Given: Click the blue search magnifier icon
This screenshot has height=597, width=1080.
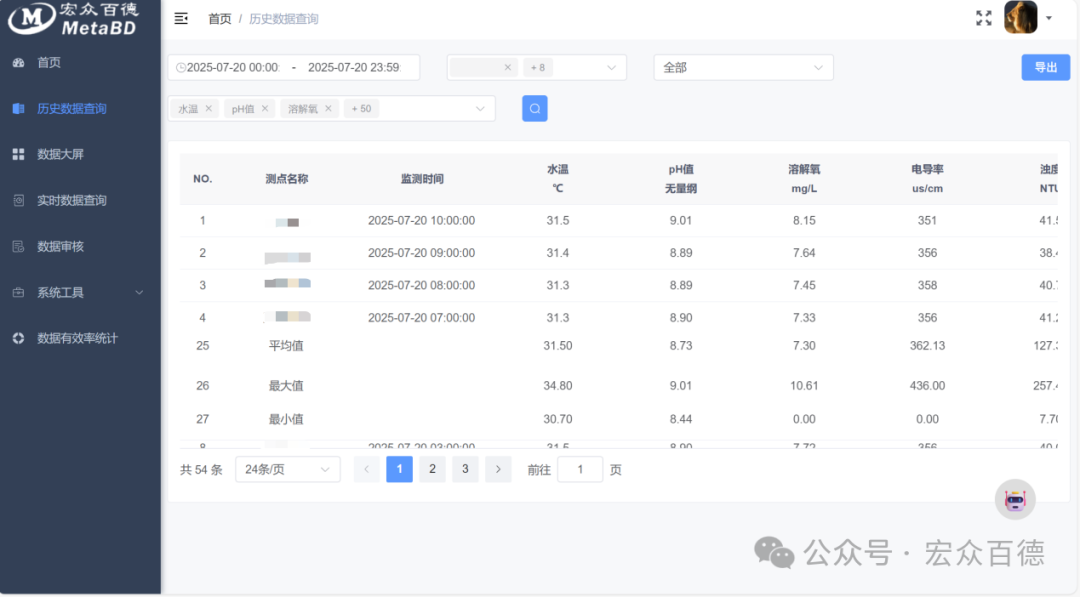Looking at the screenshot, I should pyautogui.click(x=534, y=107).
